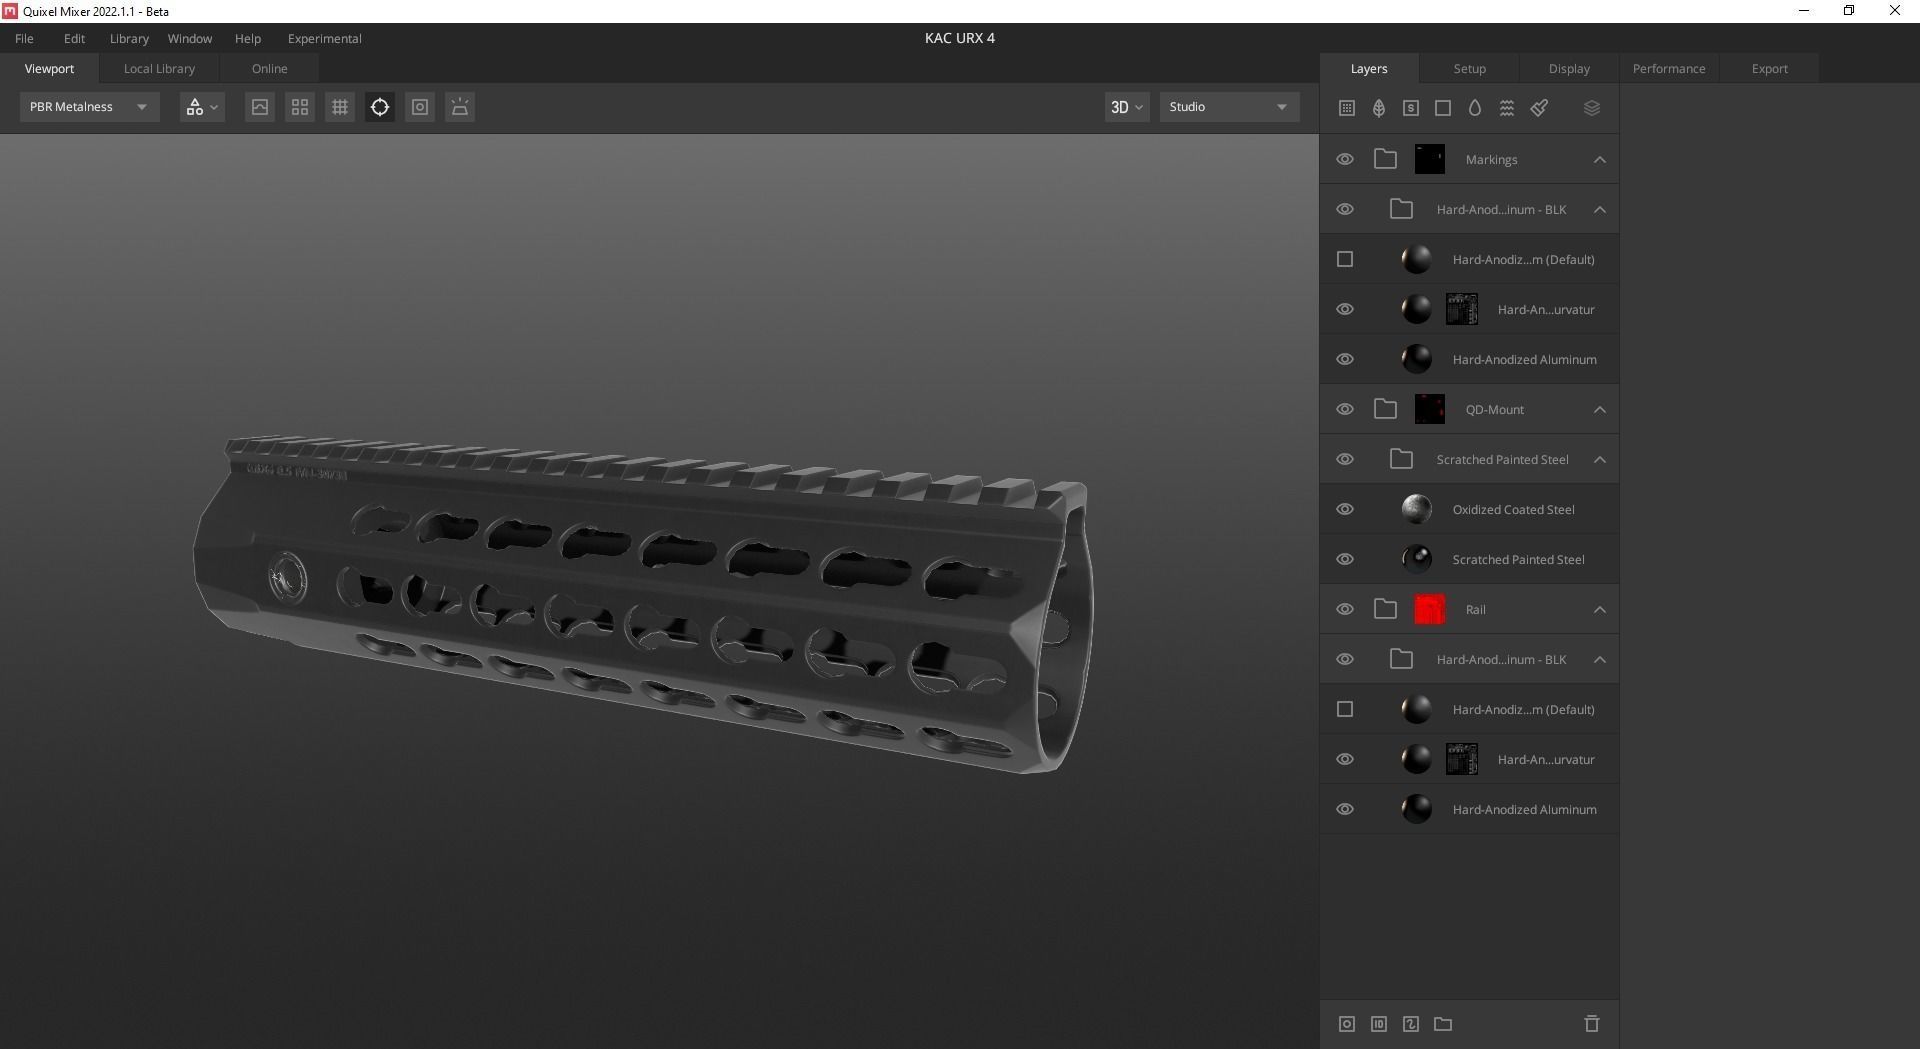
Task: Add a noise layer wave icon
Action: click(x=1507, y=108)
